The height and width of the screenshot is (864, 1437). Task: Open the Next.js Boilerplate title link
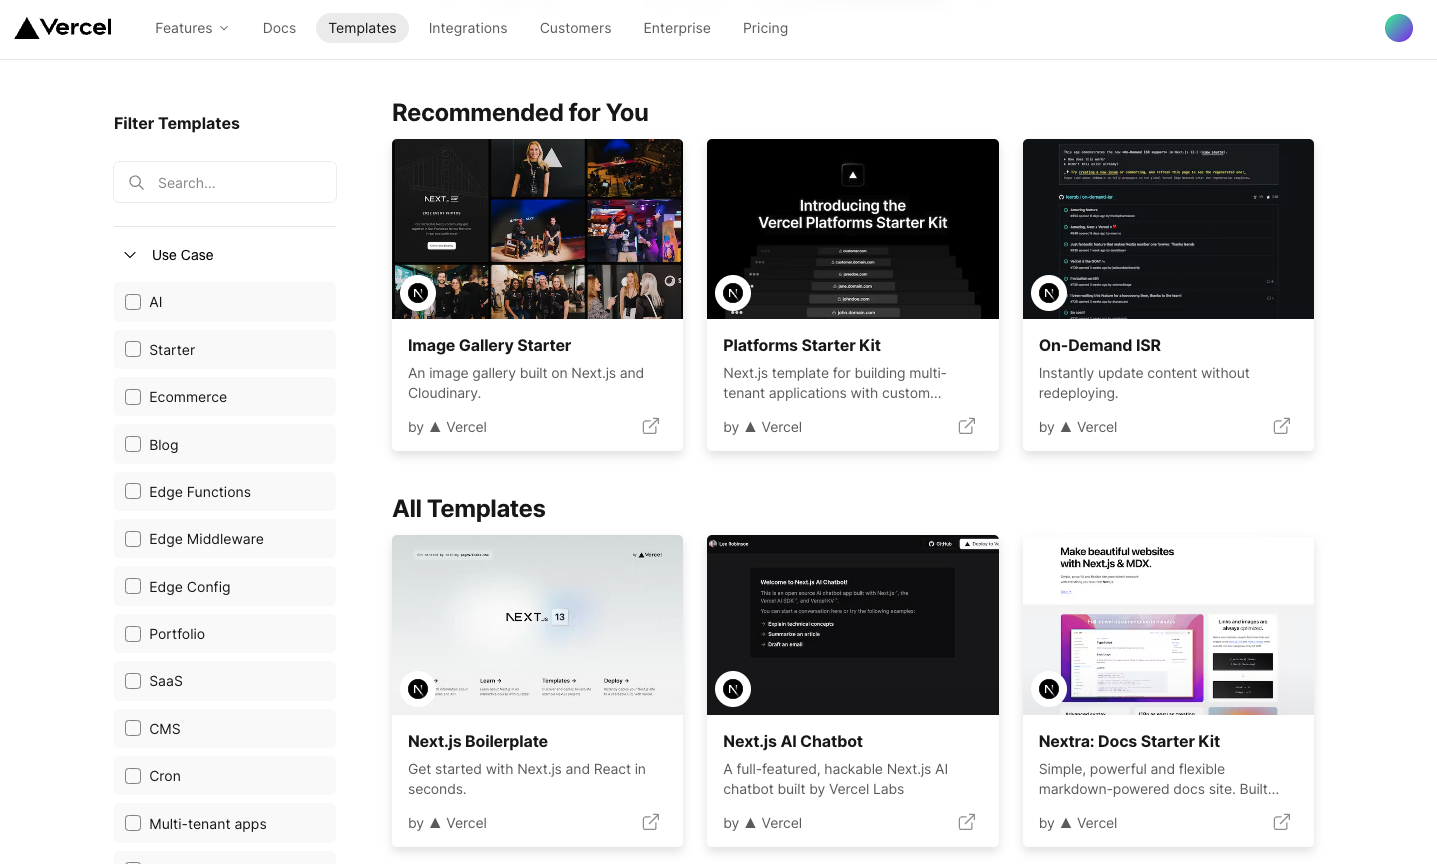[478, 741]
